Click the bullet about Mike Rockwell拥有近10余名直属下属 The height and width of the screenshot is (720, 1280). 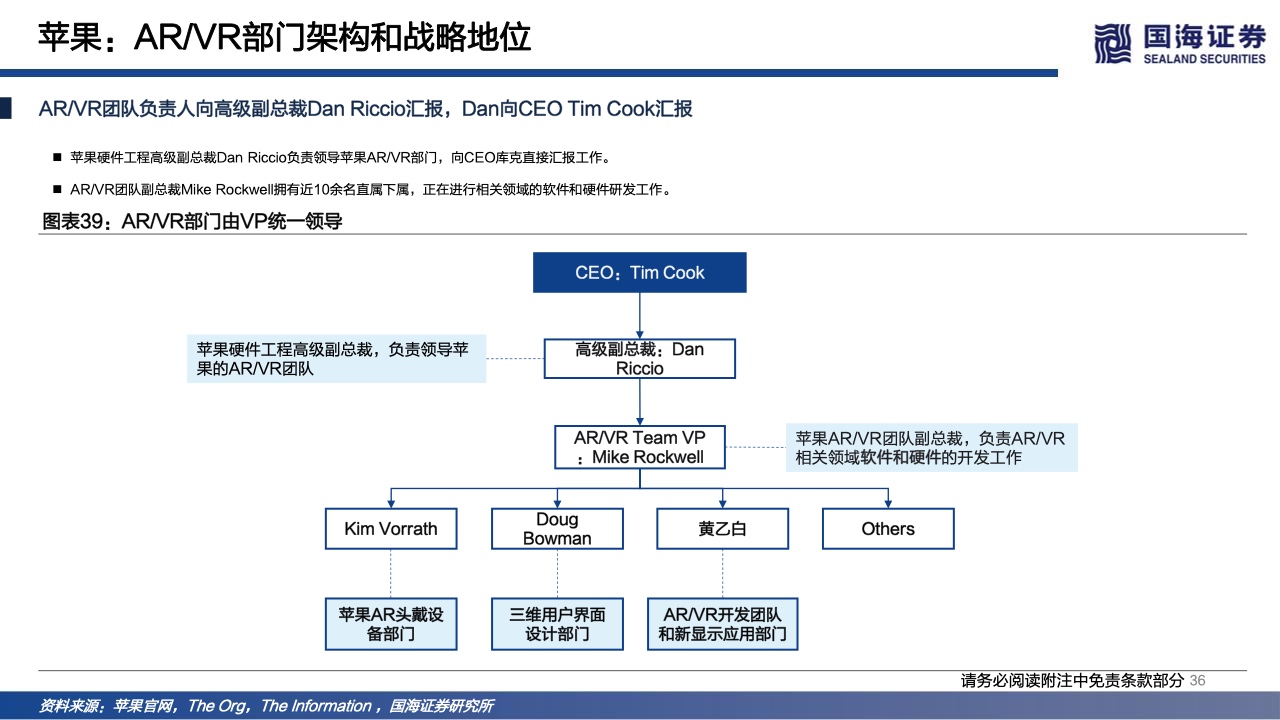coord(370,189)
